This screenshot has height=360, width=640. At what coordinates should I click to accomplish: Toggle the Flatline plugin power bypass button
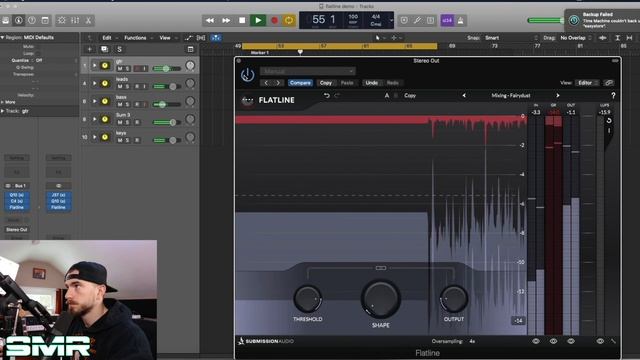(248, 75)
